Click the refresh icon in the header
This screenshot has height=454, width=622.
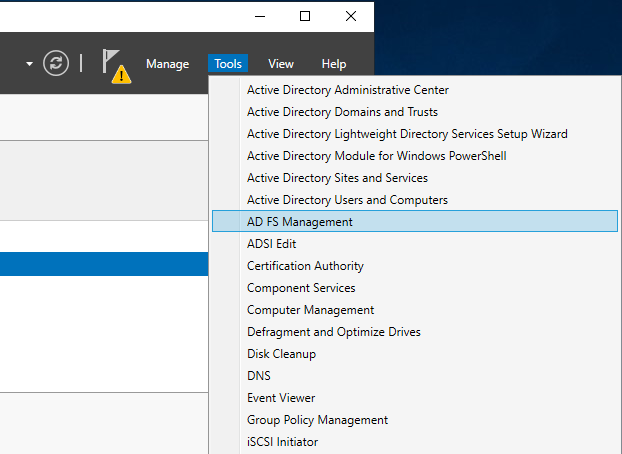(x=56, y=64)
